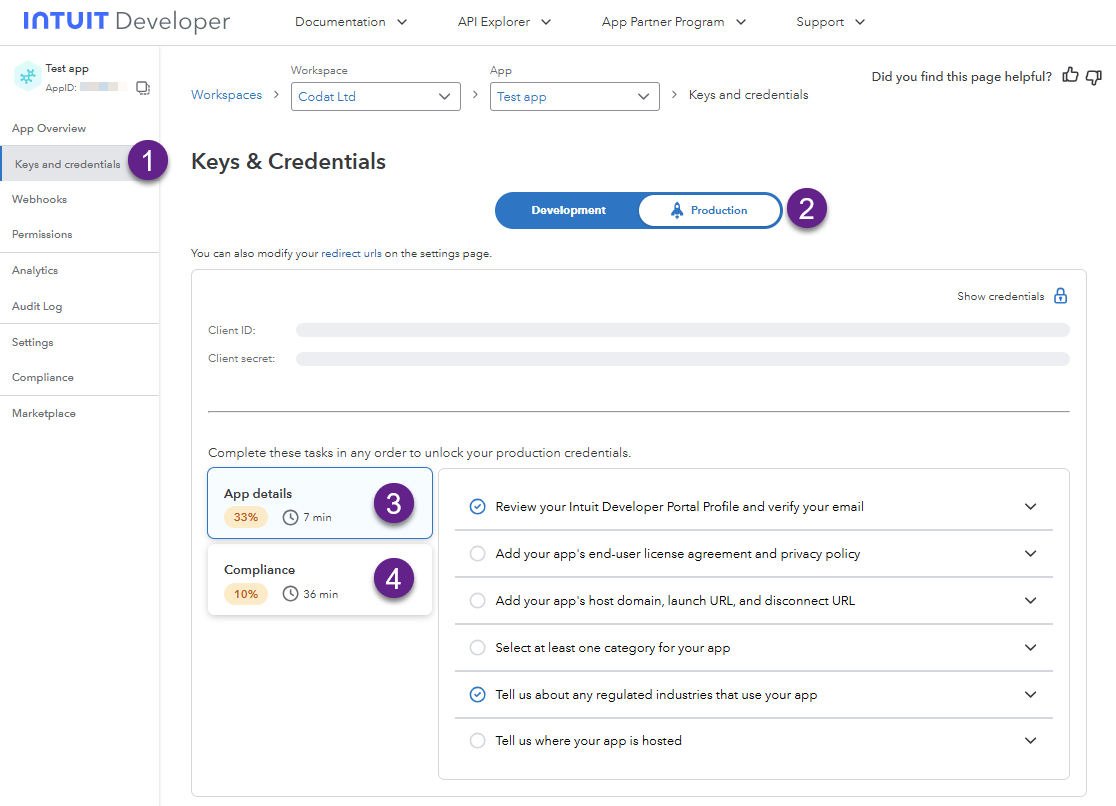Select the app category task circle
This screenshot has height=806, width=1116.
(x=478, y=648)
